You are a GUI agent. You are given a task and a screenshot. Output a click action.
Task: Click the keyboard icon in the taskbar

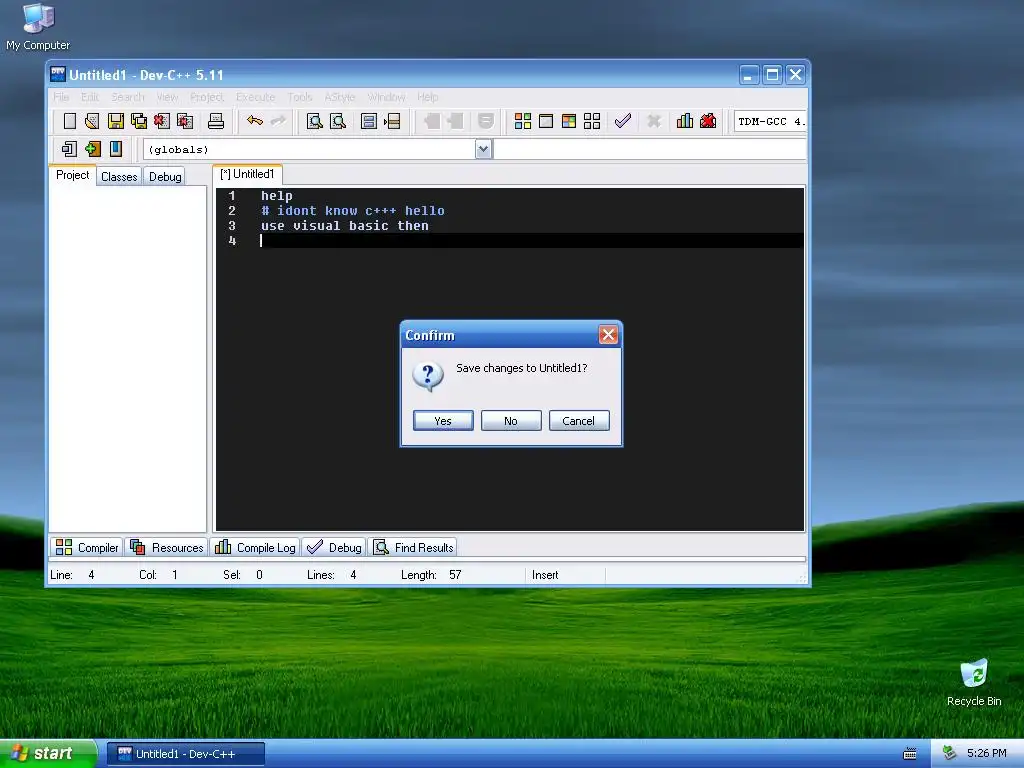pyautogui.click(x=910, y=754)
